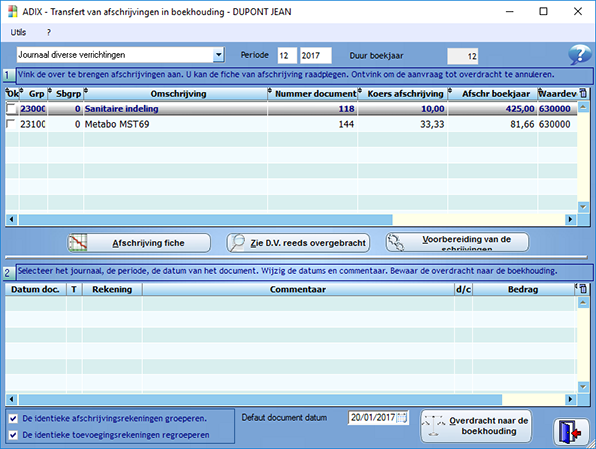The image size is (596, 449).
Task: Click the Commentaar column header
Action: (x=298, y=289)
